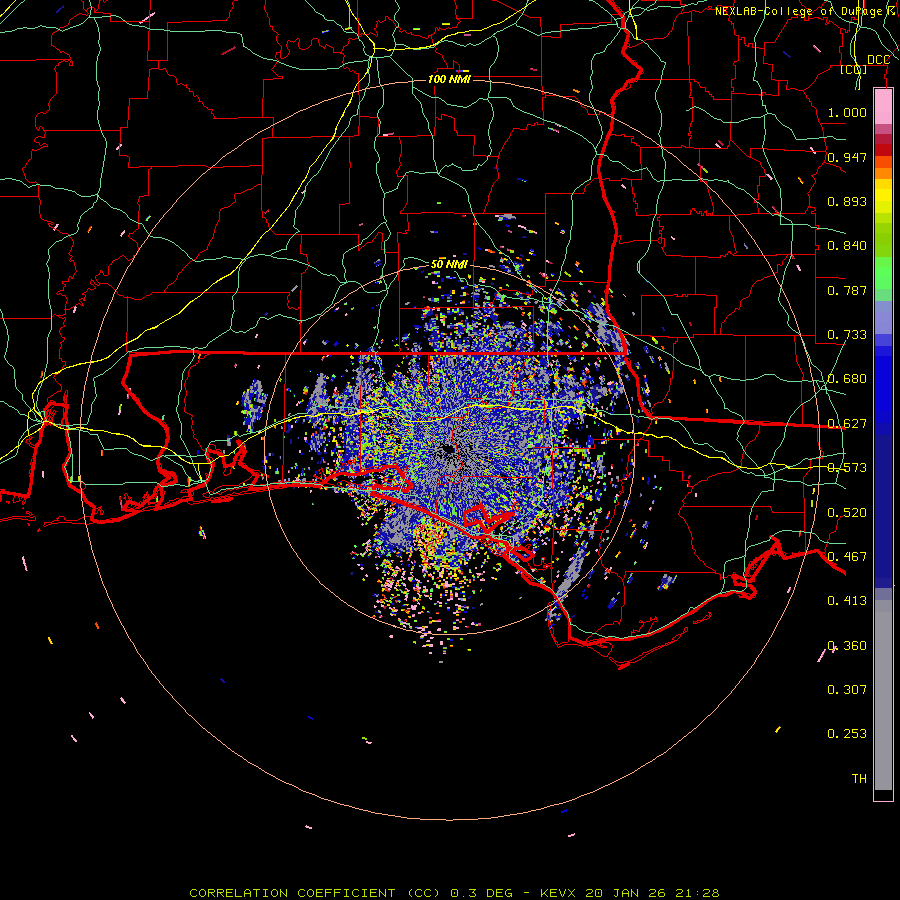Pick the pink segment of the color bar
The width and height of the screenshot is (900, 900).
[883, 106]
